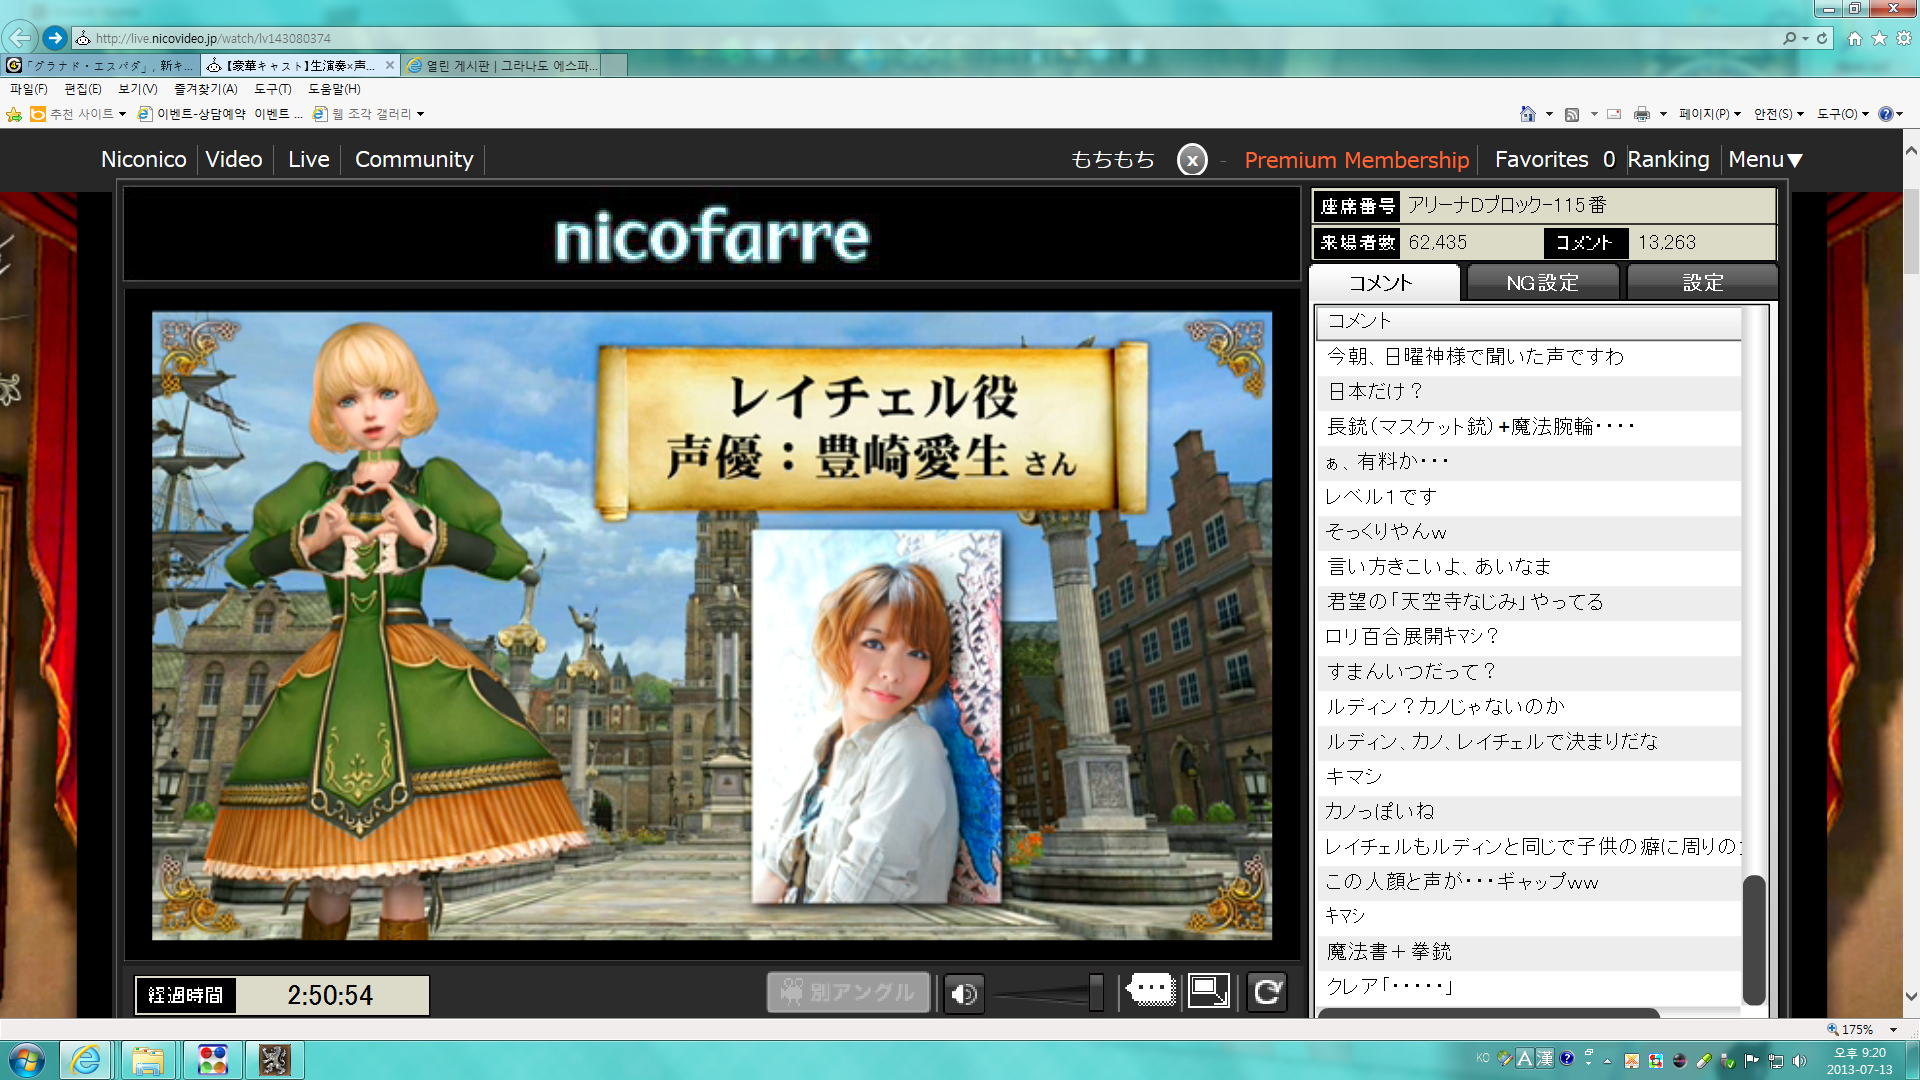The image size is (1920, 1080).
Task: Open the Menu▼ dropdown in the Niconico header
Action: pyautogui.click(x=1765, y=160)
